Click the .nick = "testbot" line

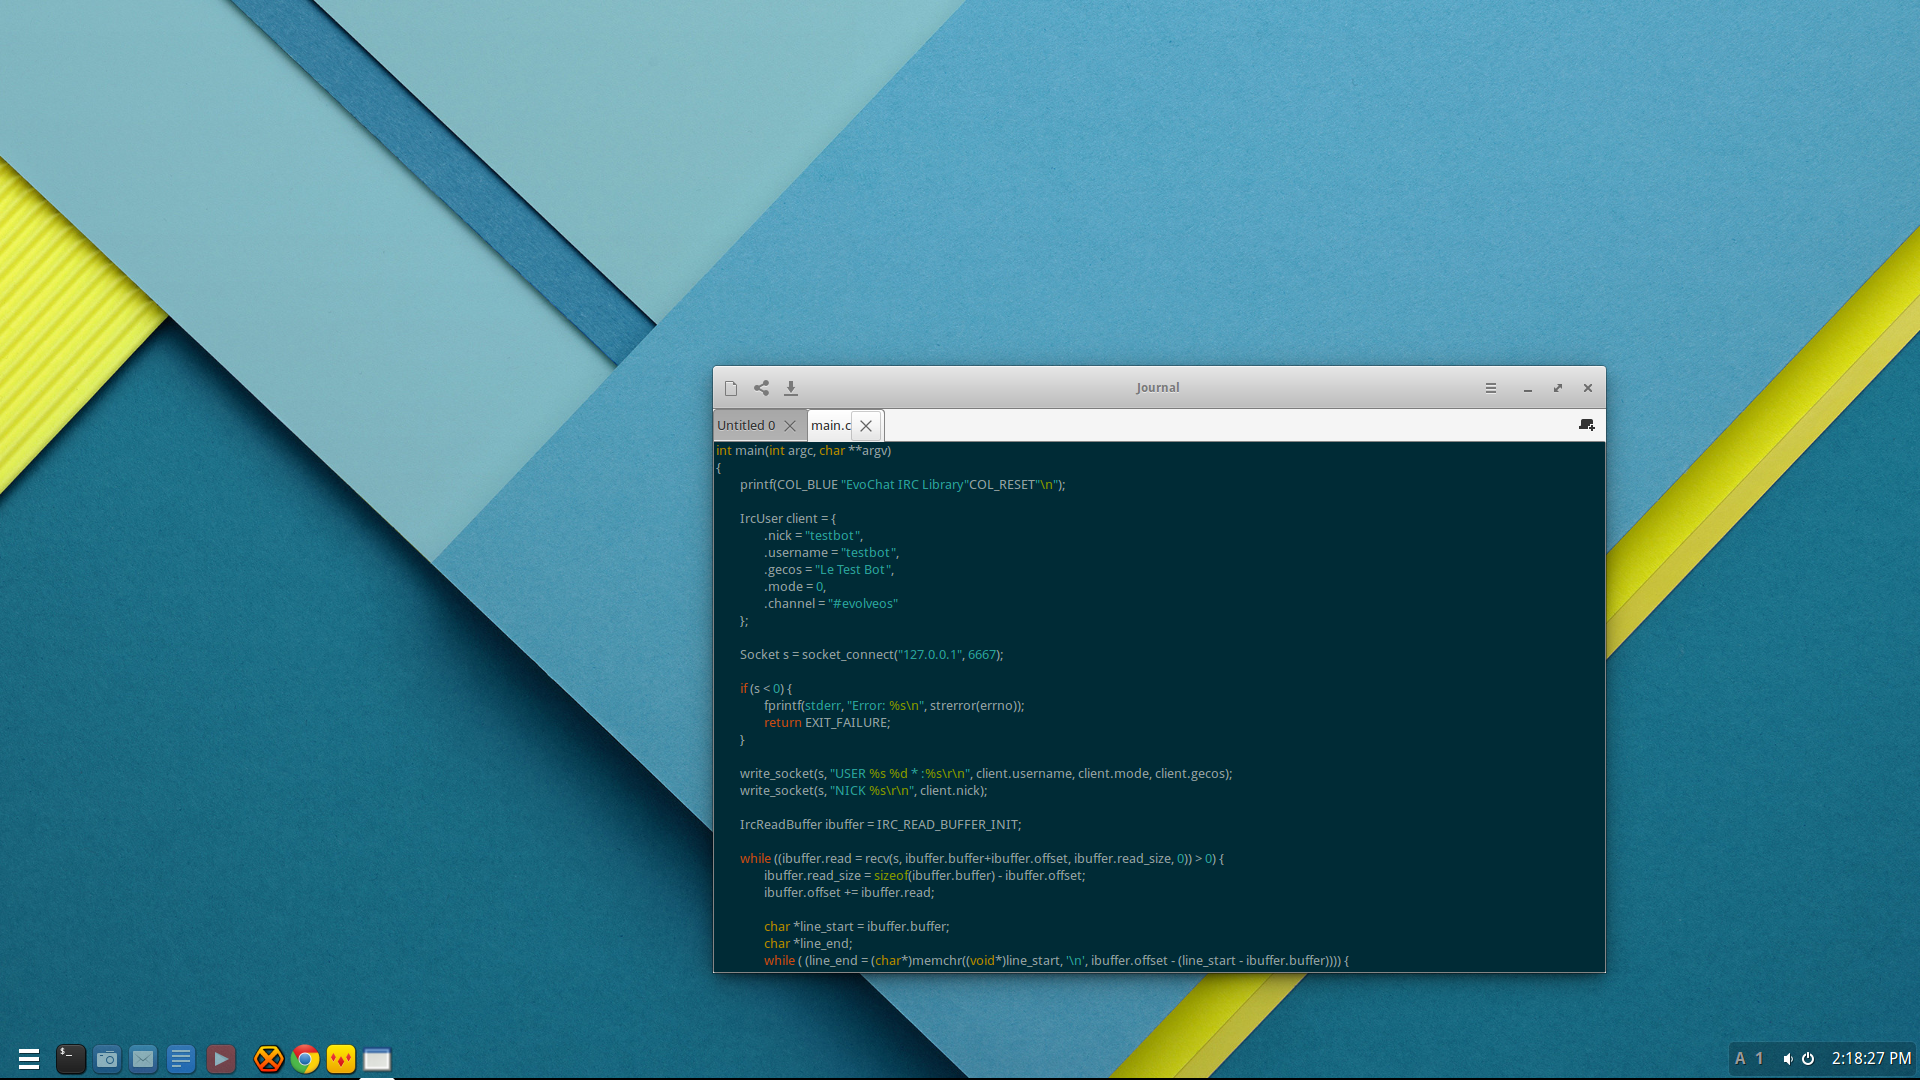click(x=814, y=536)
